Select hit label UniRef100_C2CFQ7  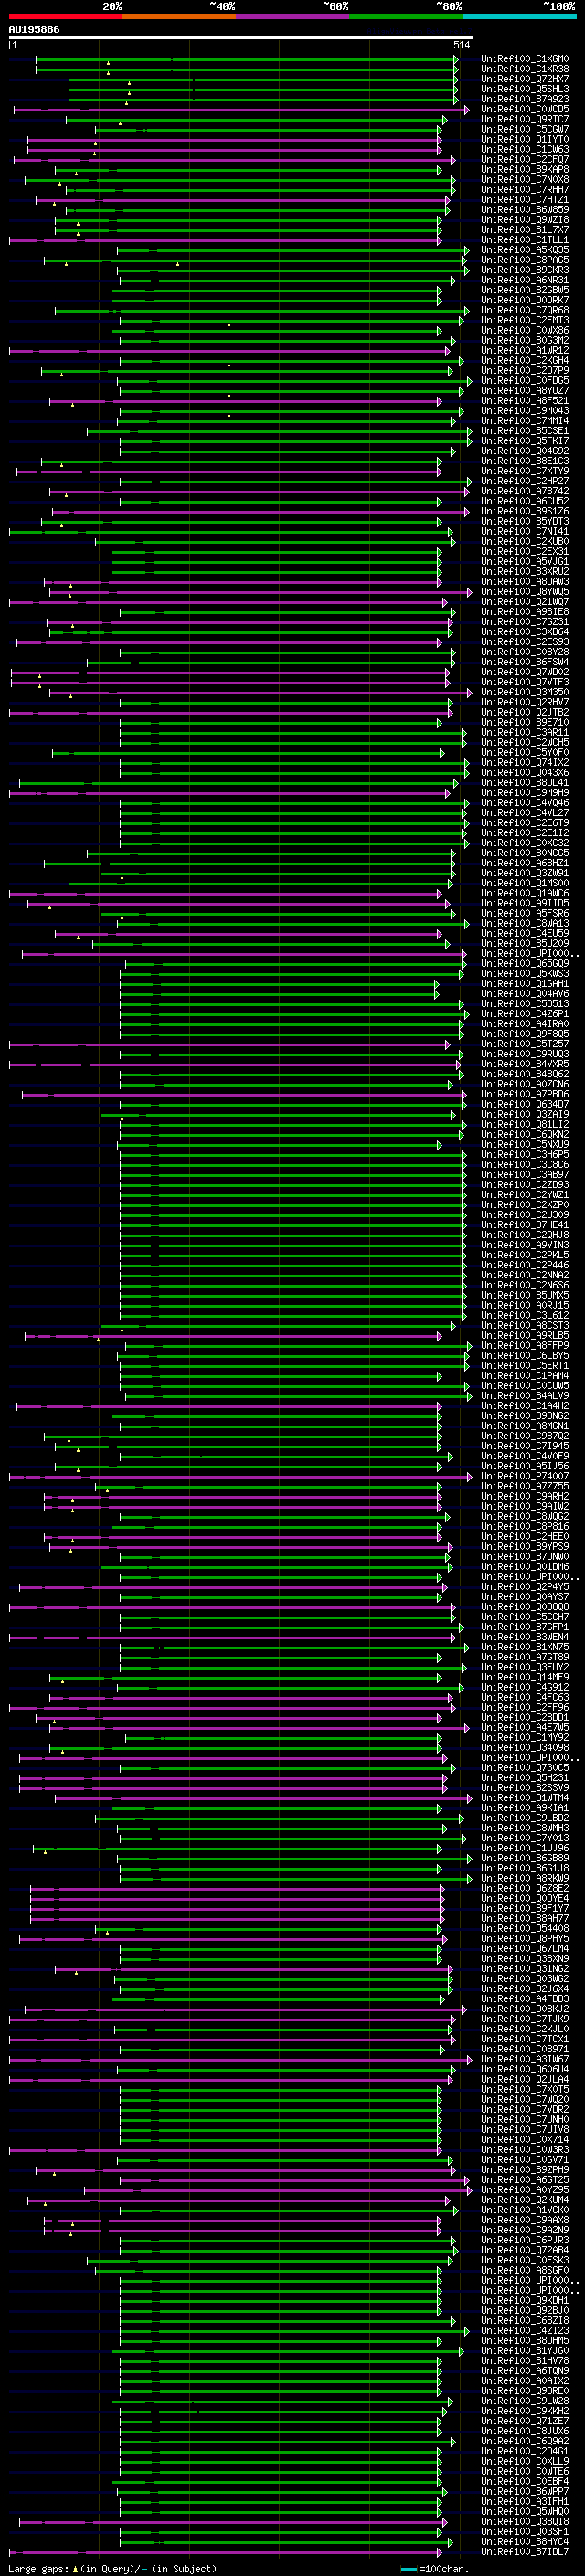pyautogui.click(x=525, y=159)
